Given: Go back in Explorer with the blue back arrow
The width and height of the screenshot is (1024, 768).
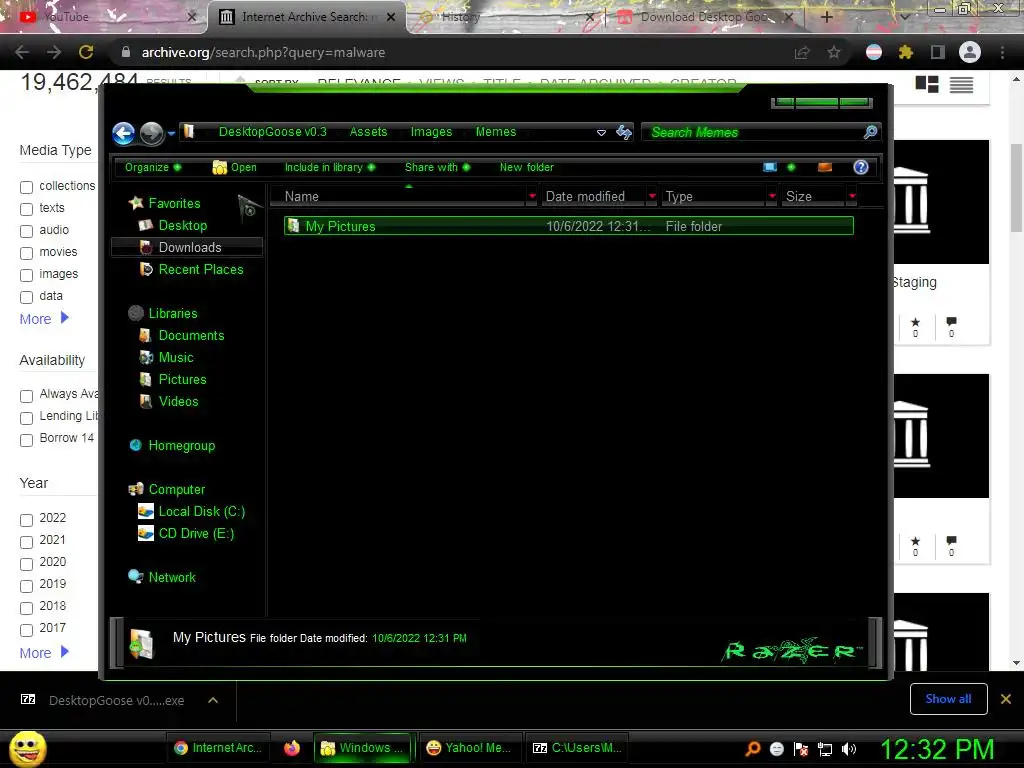Looking at the screenshot, I should 123,133.
